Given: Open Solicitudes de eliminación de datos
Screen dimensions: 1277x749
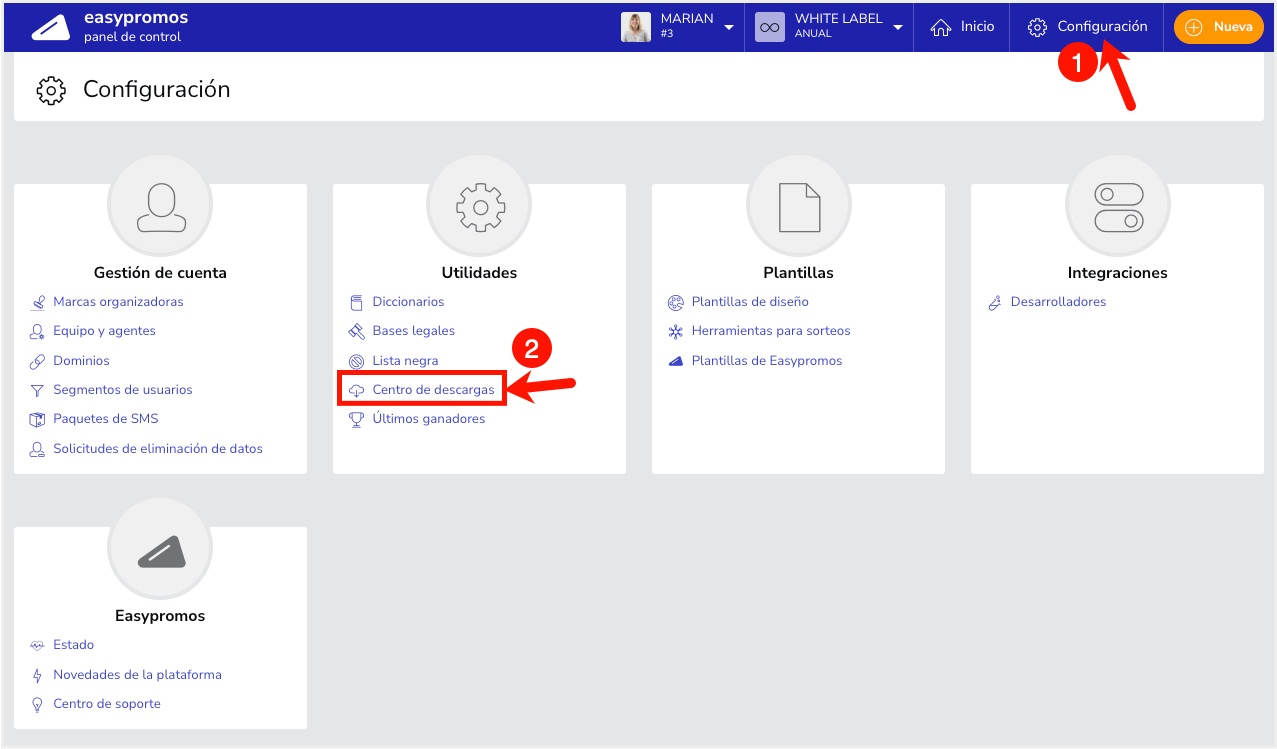Looking at the screenshot, I should [x=157, y=449].
